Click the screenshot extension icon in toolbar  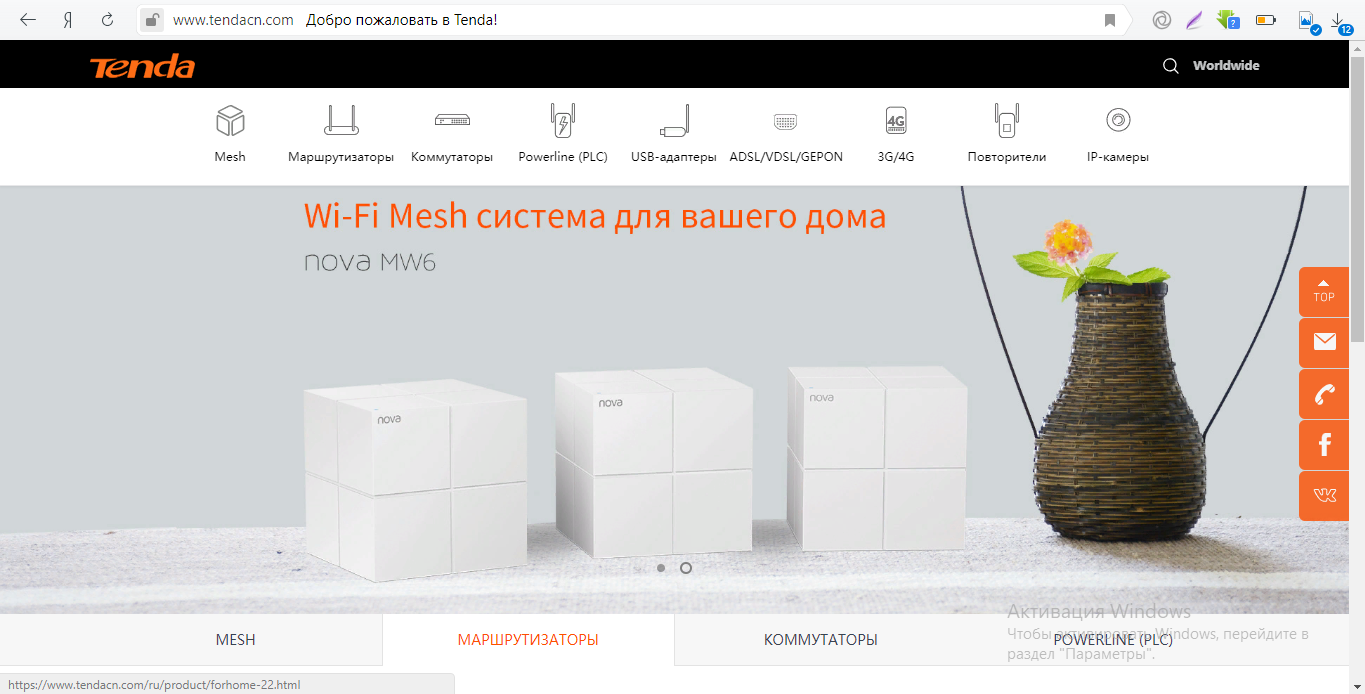(1309, 20)
